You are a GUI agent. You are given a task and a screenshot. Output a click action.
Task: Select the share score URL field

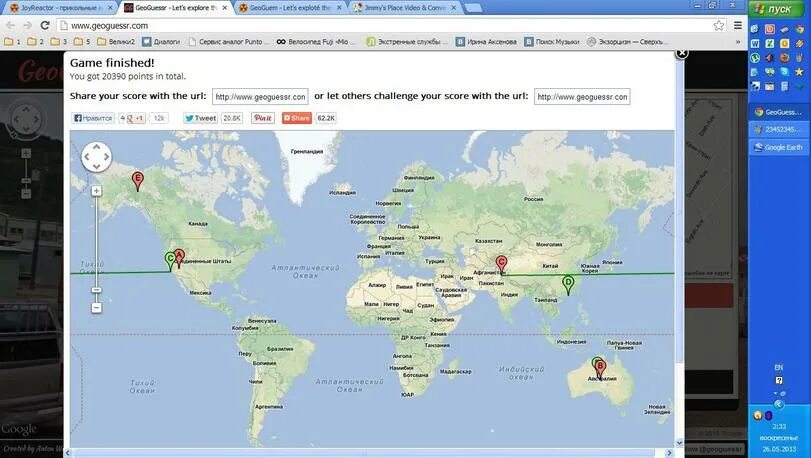click(260, 97)
